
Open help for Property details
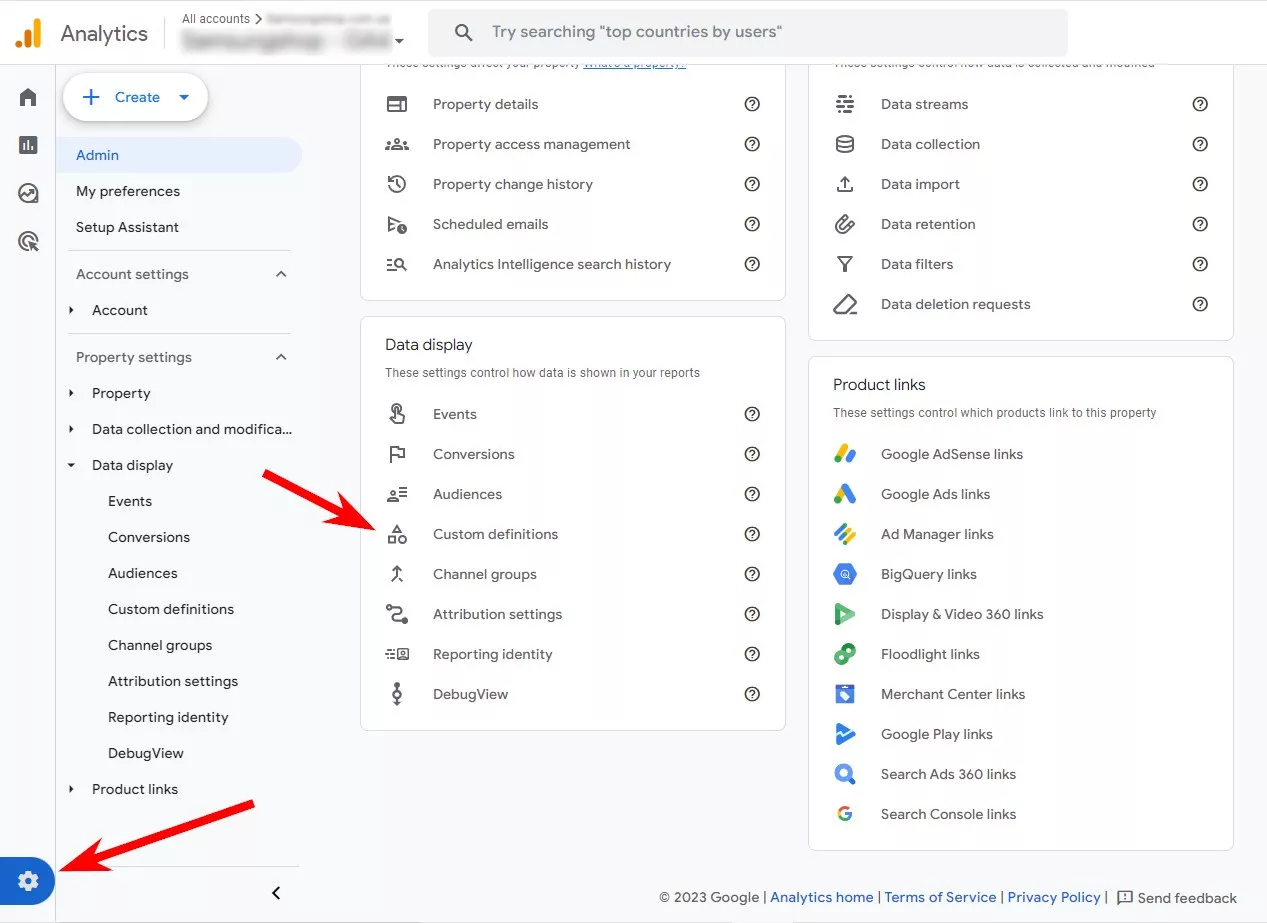(x=752, y=104)
